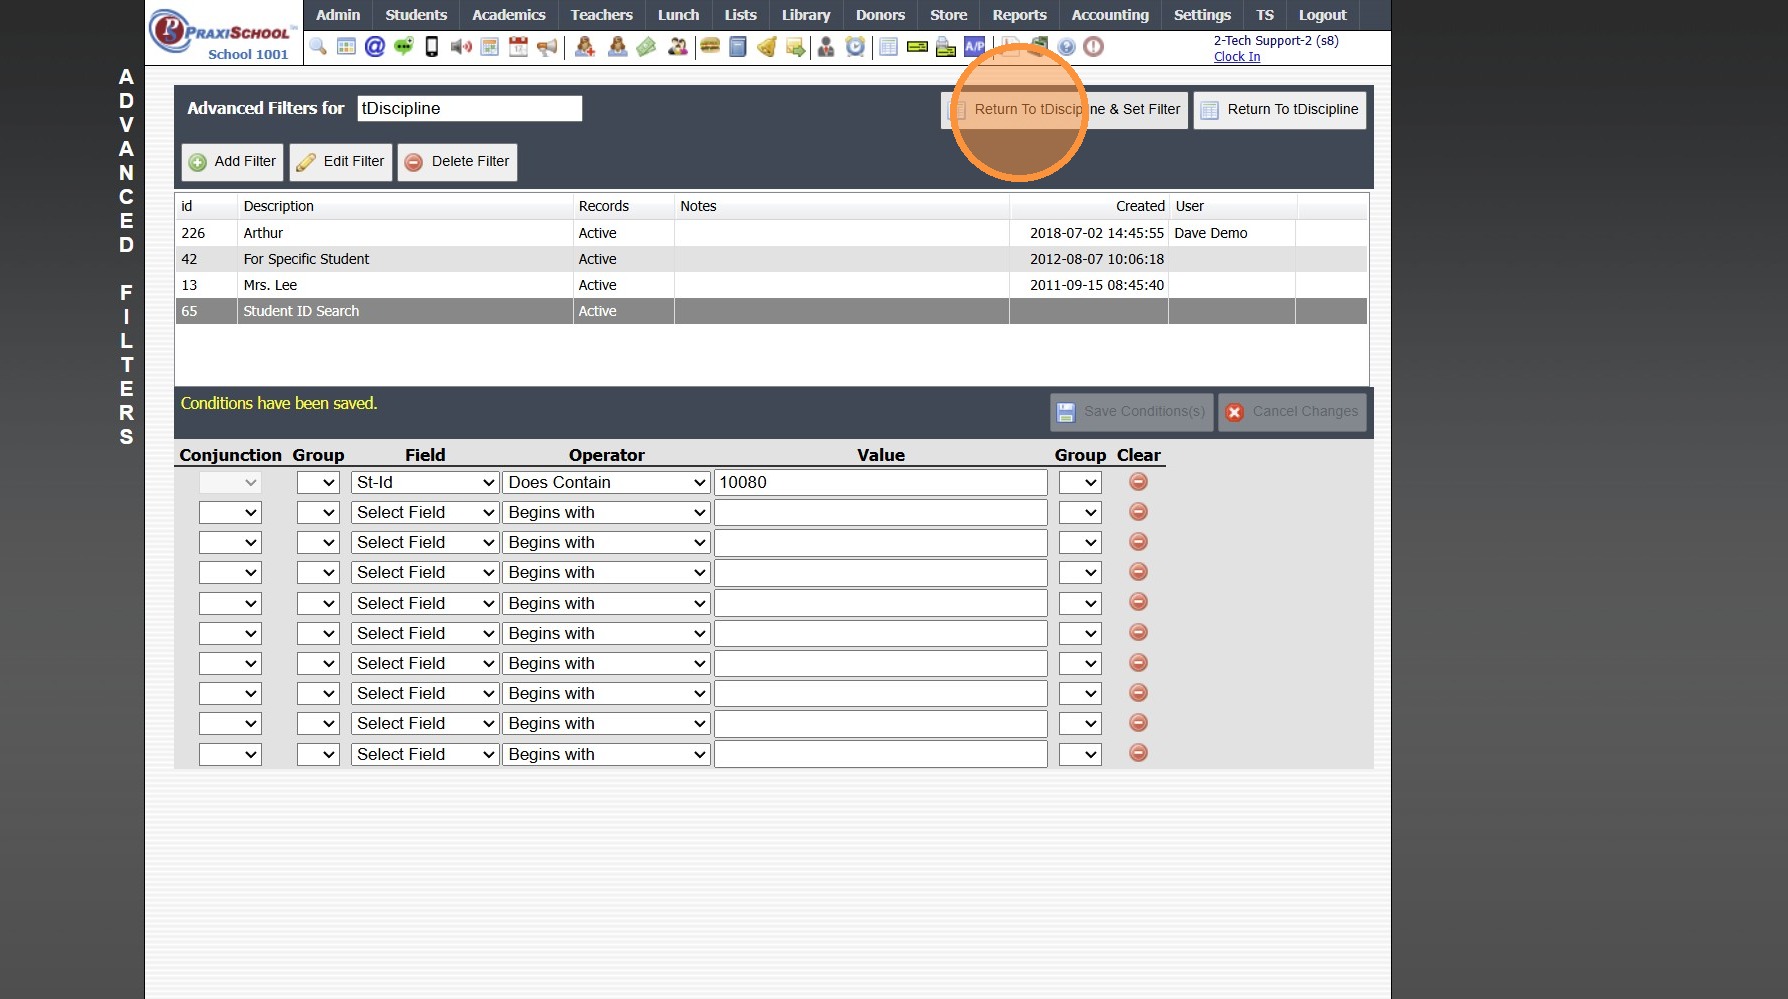Click the Add Filter button

click(x=232, y=161)
